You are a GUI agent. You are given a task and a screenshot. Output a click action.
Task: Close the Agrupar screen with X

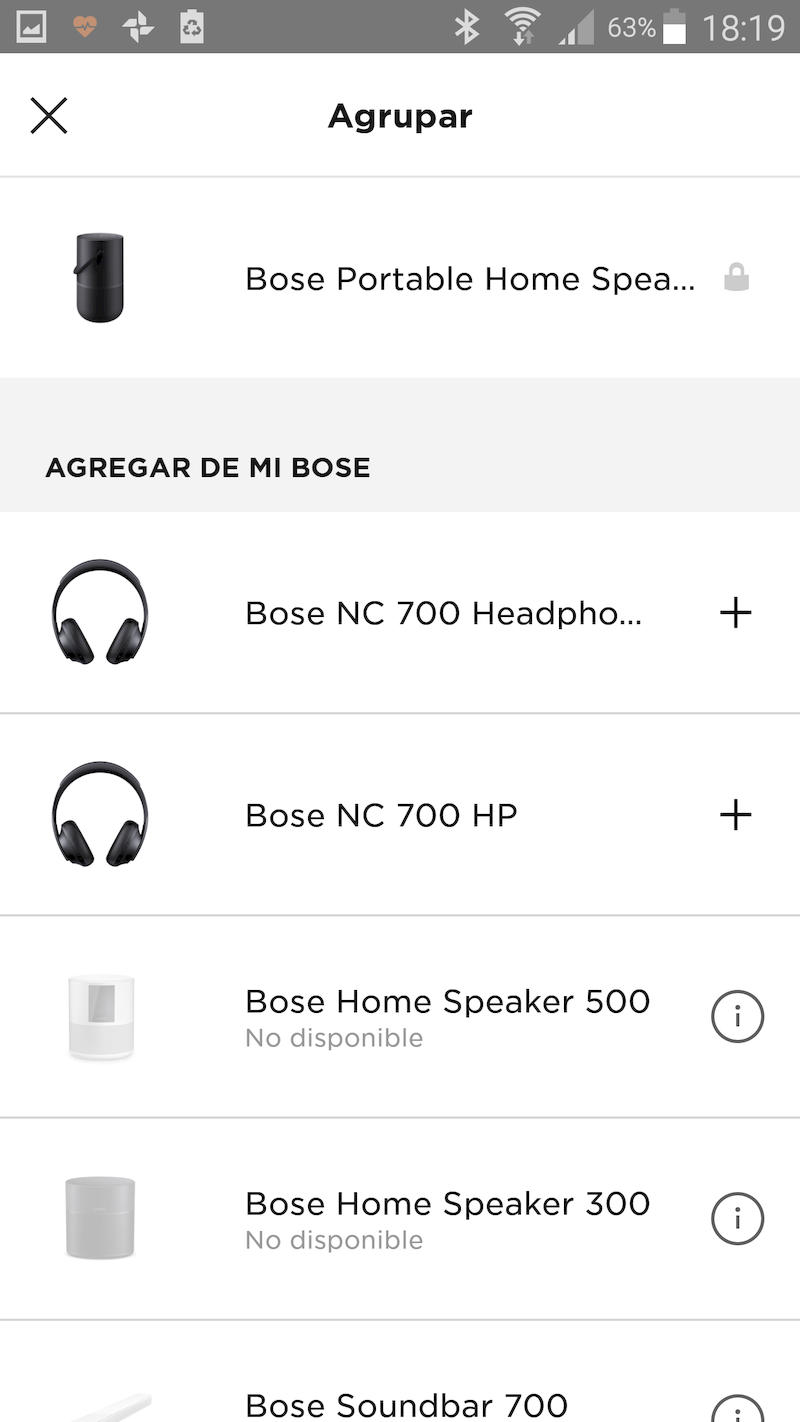48,116
